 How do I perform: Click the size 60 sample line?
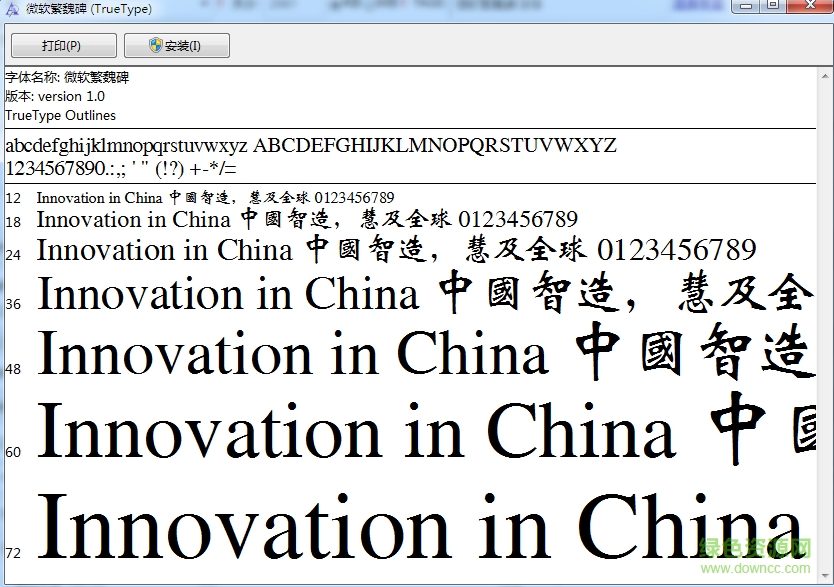[x=426, y=431]
